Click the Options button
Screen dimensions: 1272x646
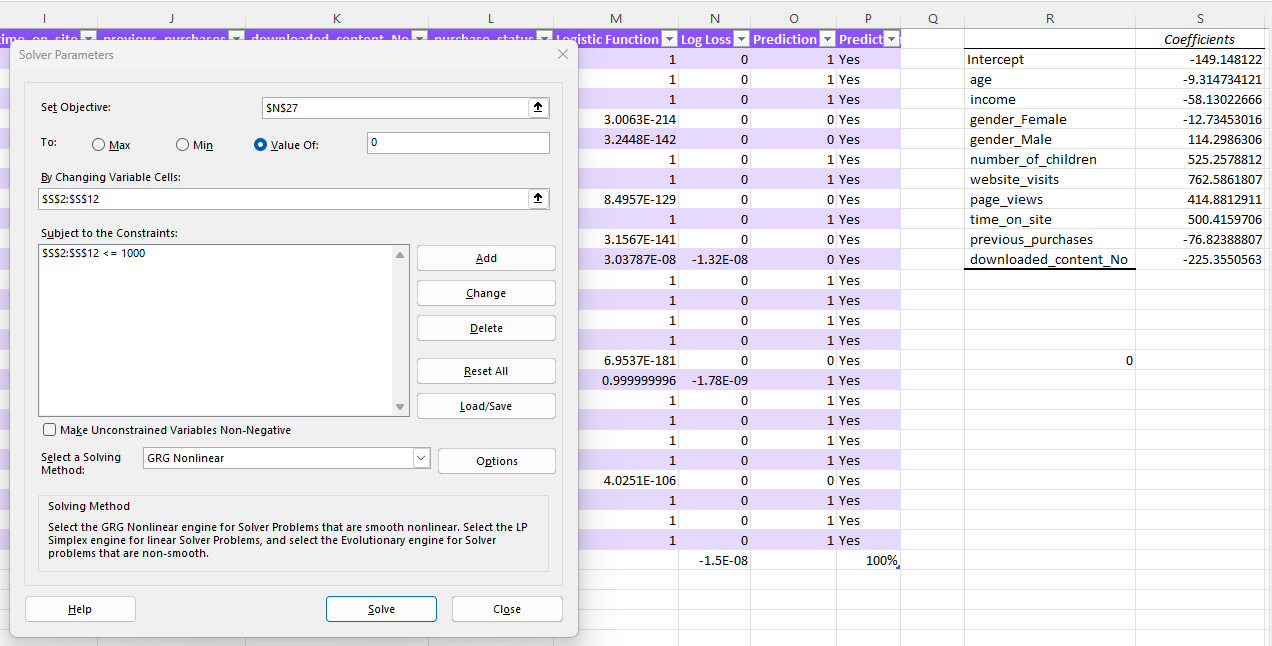point(497,461)
